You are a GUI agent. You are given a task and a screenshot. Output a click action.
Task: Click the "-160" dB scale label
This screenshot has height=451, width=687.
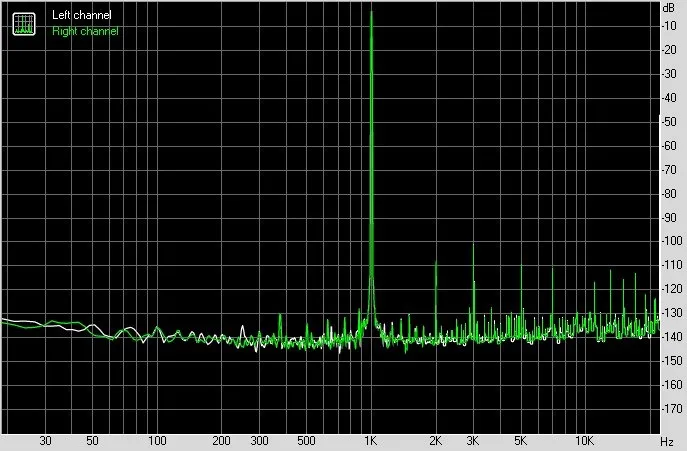(672, 385)
